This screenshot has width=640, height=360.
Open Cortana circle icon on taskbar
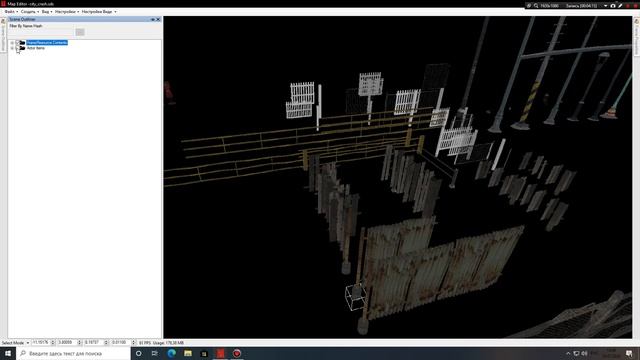pos(139,353)
